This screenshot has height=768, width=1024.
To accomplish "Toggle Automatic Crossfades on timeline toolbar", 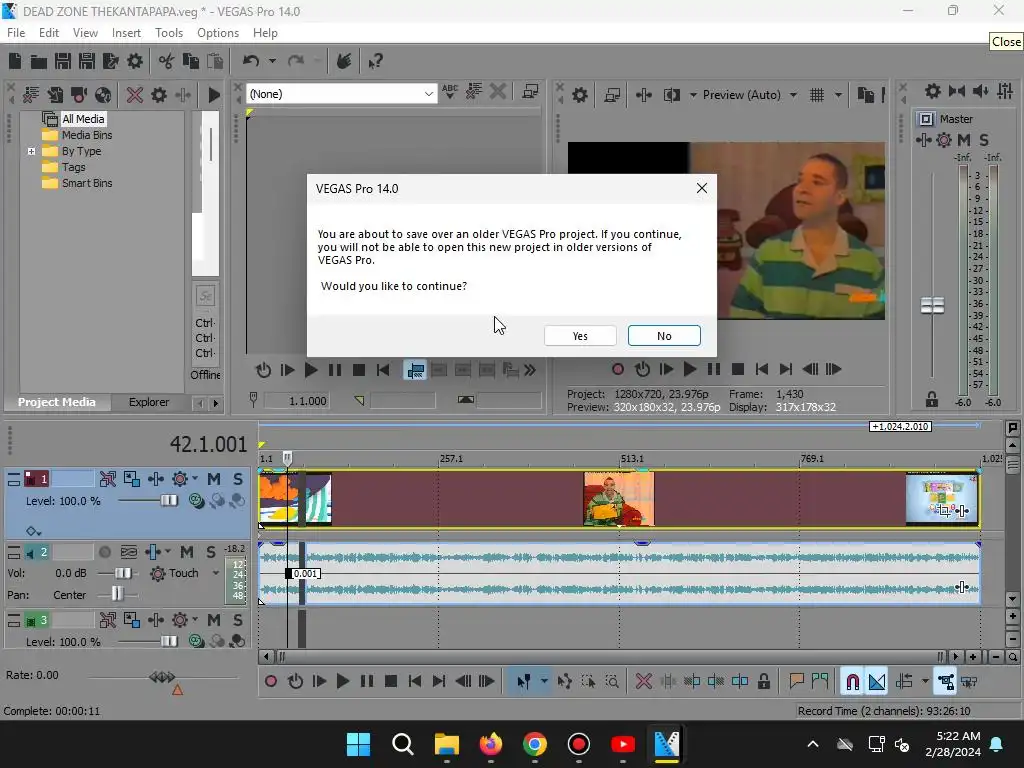I will click(877, 682).
